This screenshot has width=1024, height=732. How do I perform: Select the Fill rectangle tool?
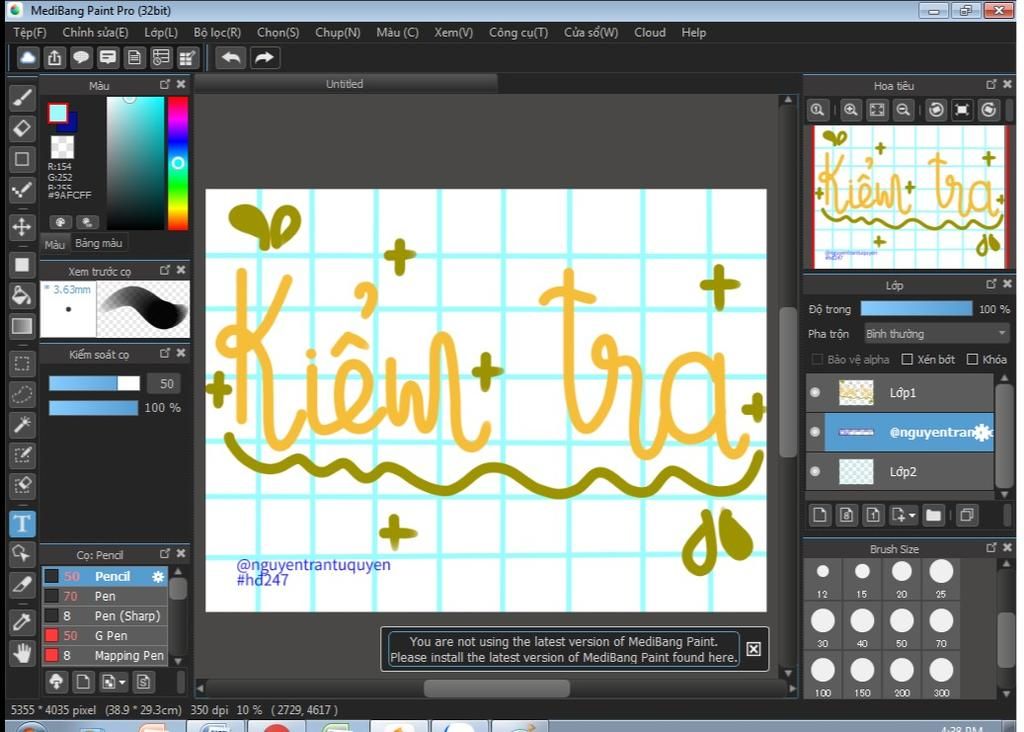(22, 264)
